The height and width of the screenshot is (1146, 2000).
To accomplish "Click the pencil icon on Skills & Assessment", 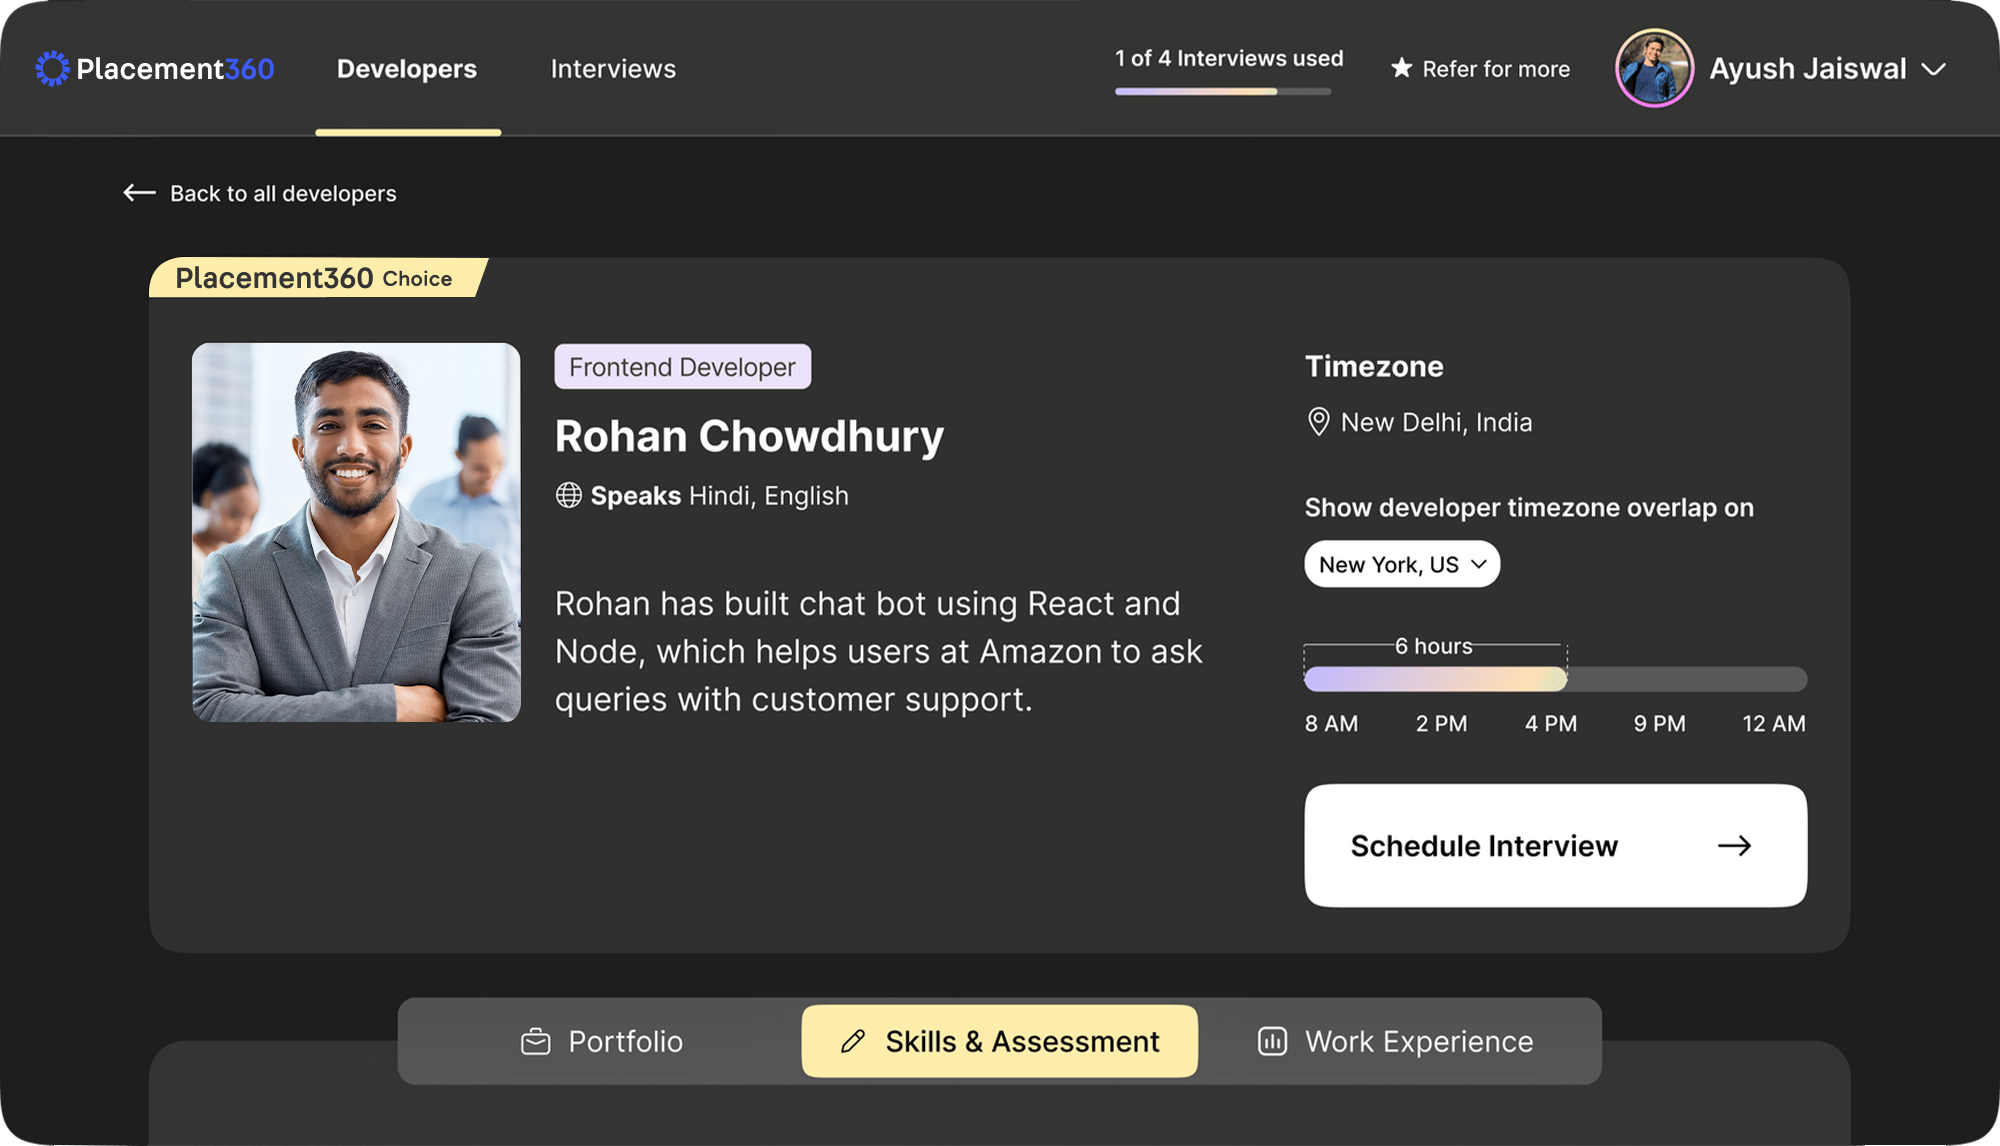I will click(852, 1042).
